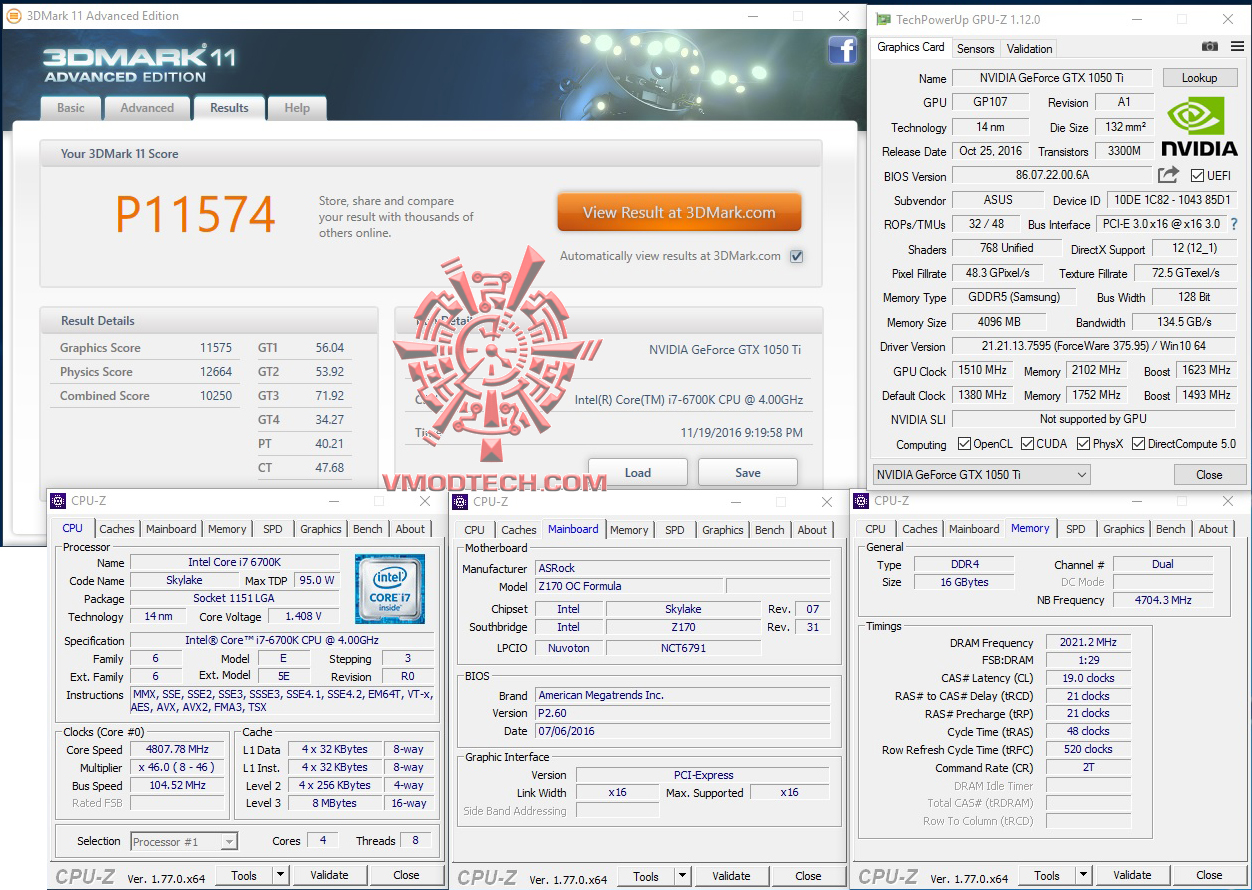This screenshot has width=1252, height=890.
Task: Expand Tools dropdown arrow in middle CPU-Z
Action: [681, 876]
